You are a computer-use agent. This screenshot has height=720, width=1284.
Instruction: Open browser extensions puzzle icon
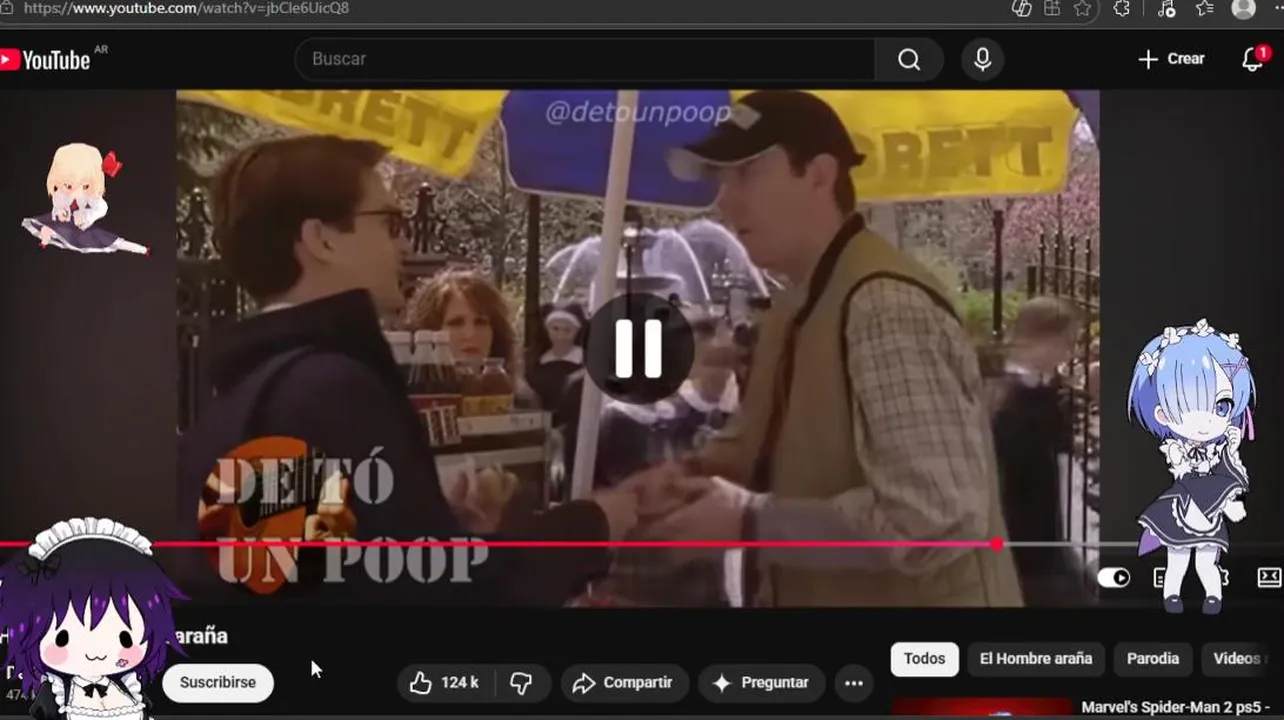click(x=1122, y=8)
